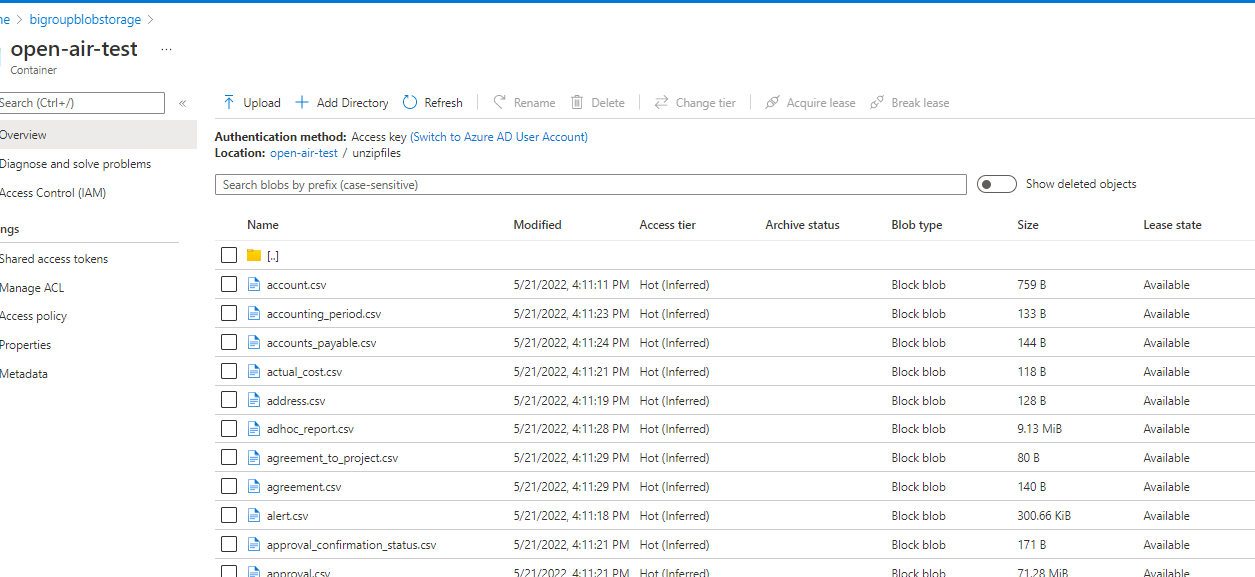
Task: Click Switch to Azure AD User Account link
Action: [x=499, y=137]
